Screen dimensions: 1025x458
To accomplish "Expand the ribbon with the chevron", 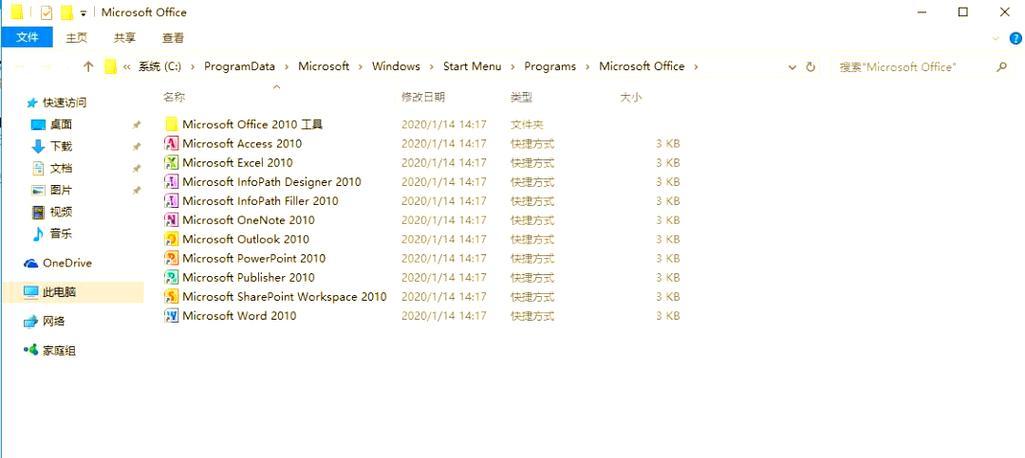I will point(996,39).
